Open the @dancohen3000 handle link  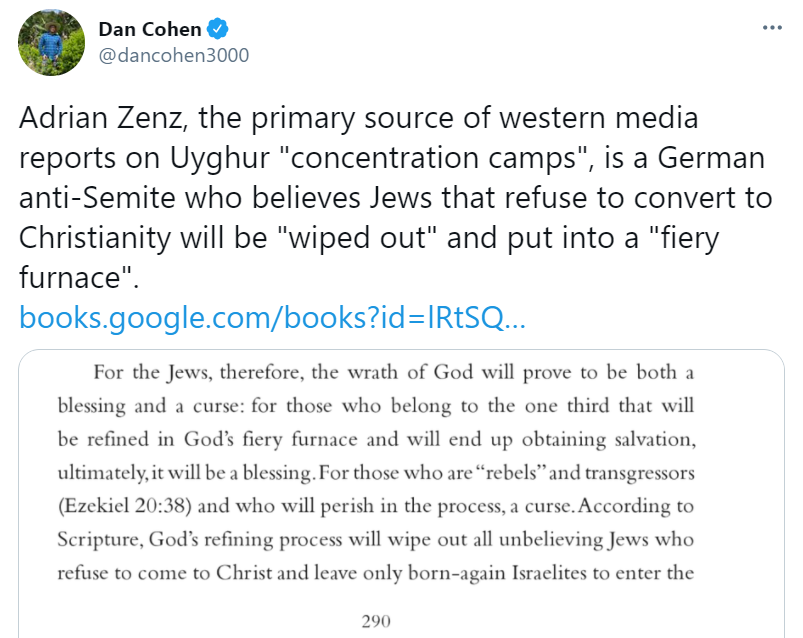coord(173,55)
